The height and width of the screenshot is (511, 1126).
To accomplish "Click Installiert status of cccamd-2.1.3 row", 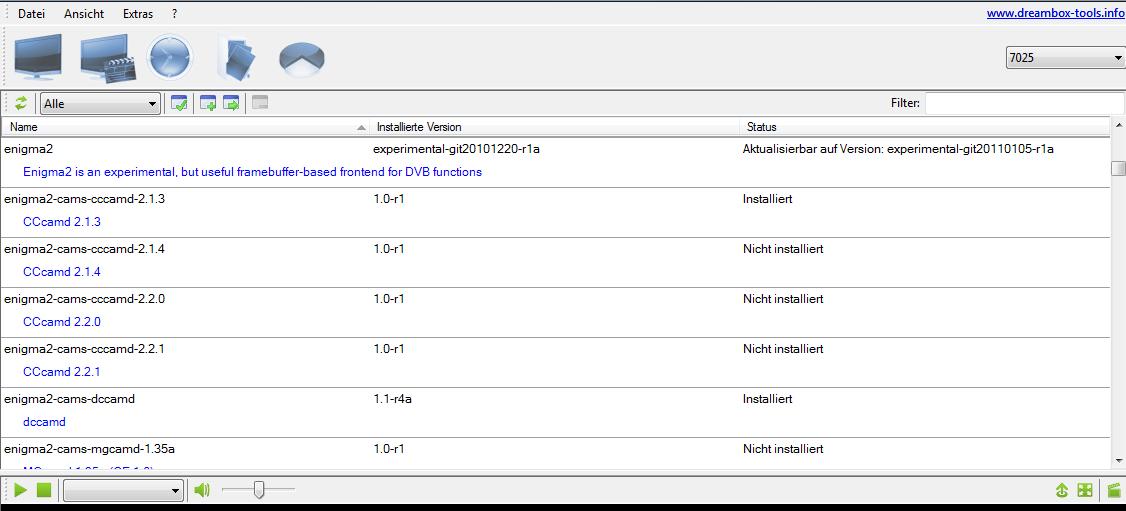I will click(768, 199).
